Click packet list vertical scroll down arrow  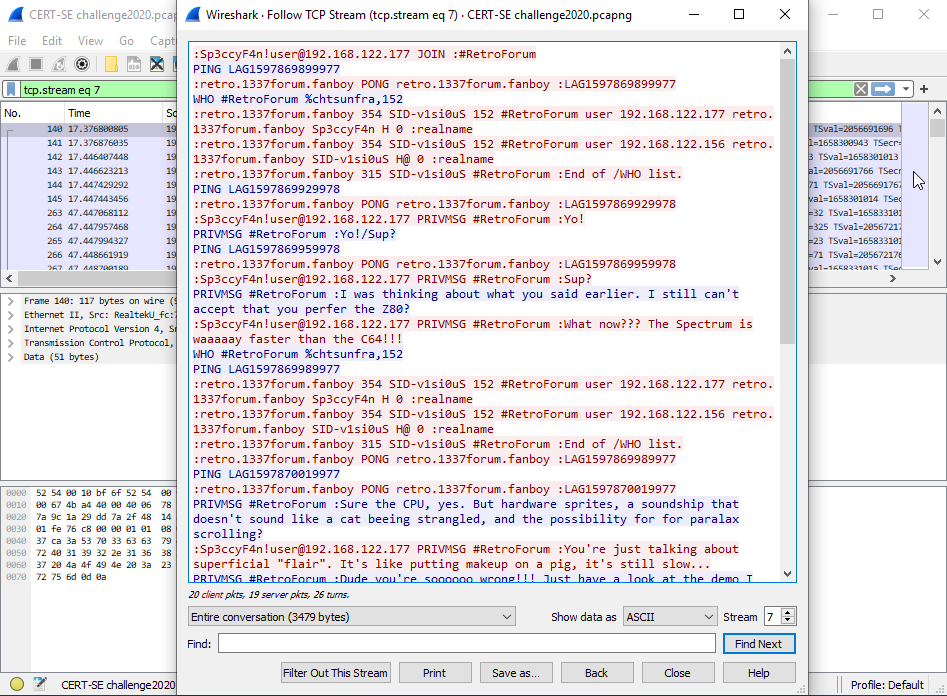coord(937,262)
